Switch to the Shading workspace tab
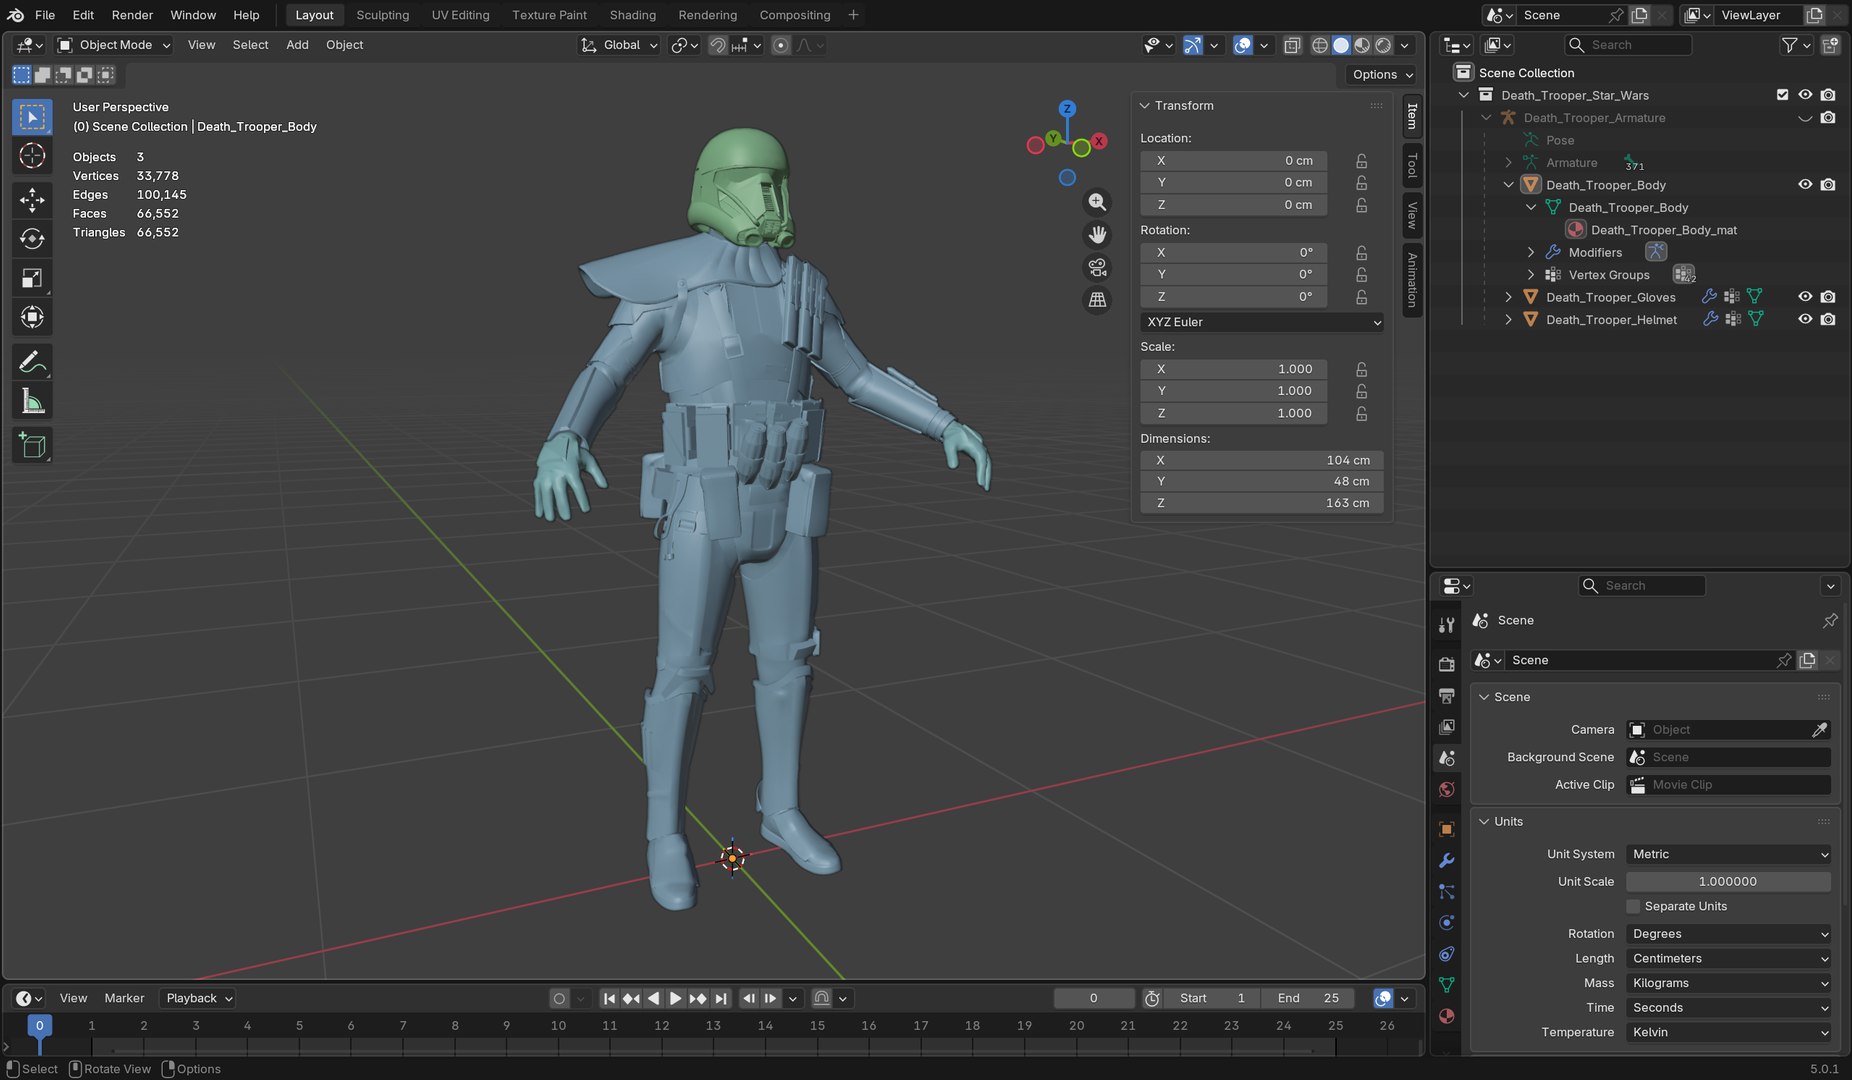Viewport: 1852px width, 1080px height. point(632,15)
